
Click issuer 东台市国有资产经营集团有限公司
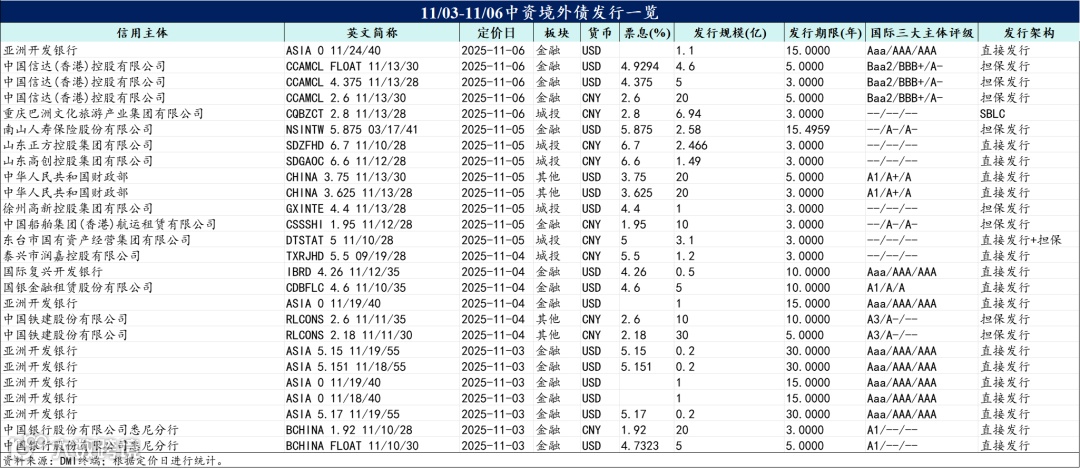point(96,241)
